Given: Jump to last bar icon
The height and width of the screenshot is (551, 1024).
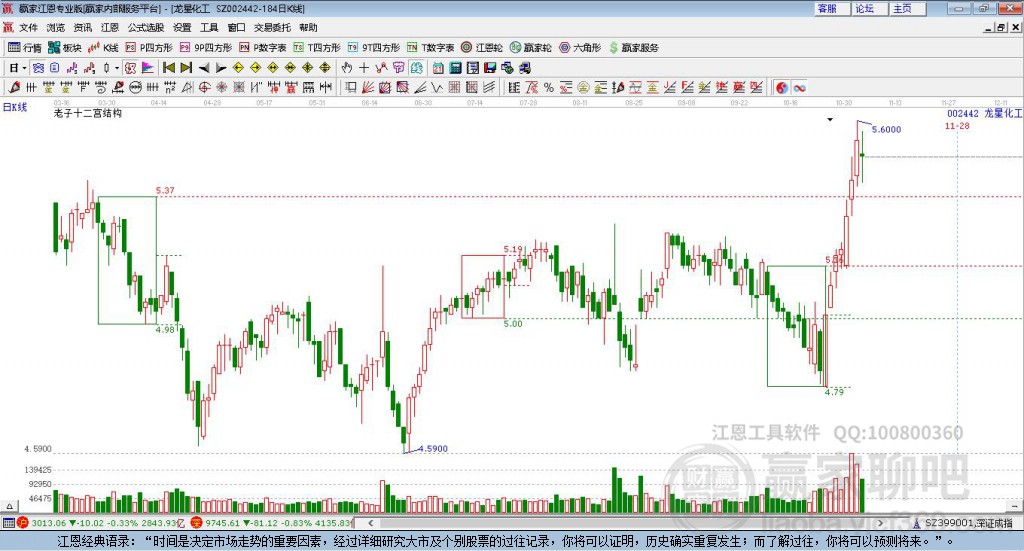Looking at the screenshot, I should click(x=186, y=68).
